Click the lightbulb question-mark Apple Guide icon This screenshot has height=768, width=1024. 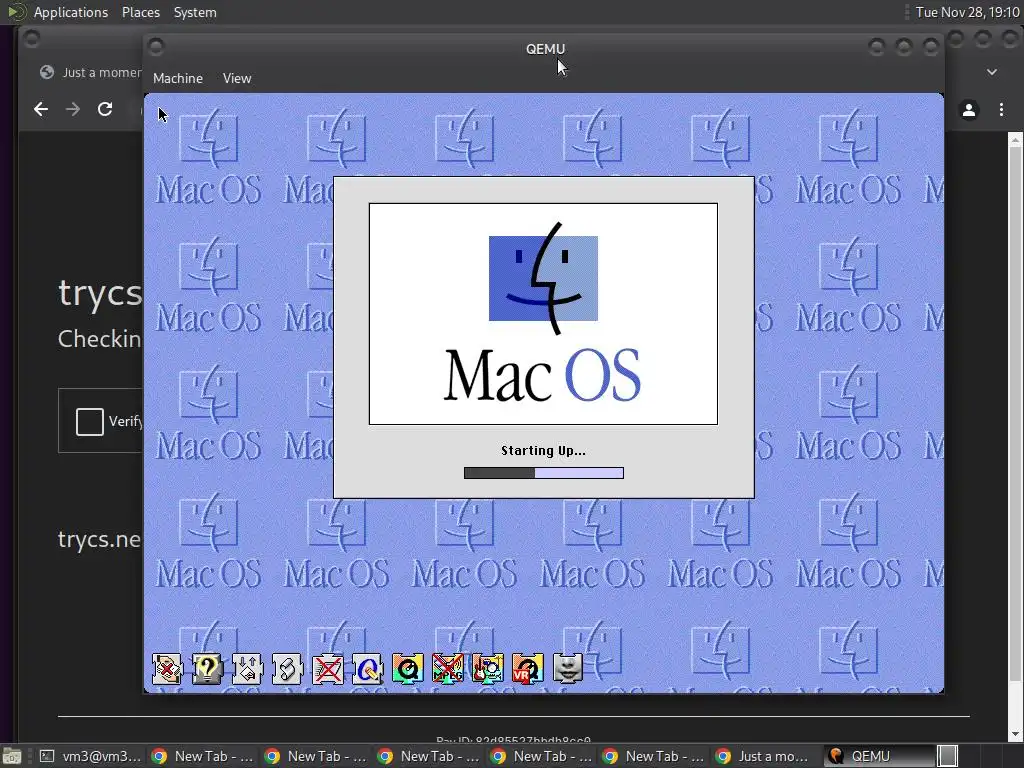pyautogui.click(x=207, y=669)
